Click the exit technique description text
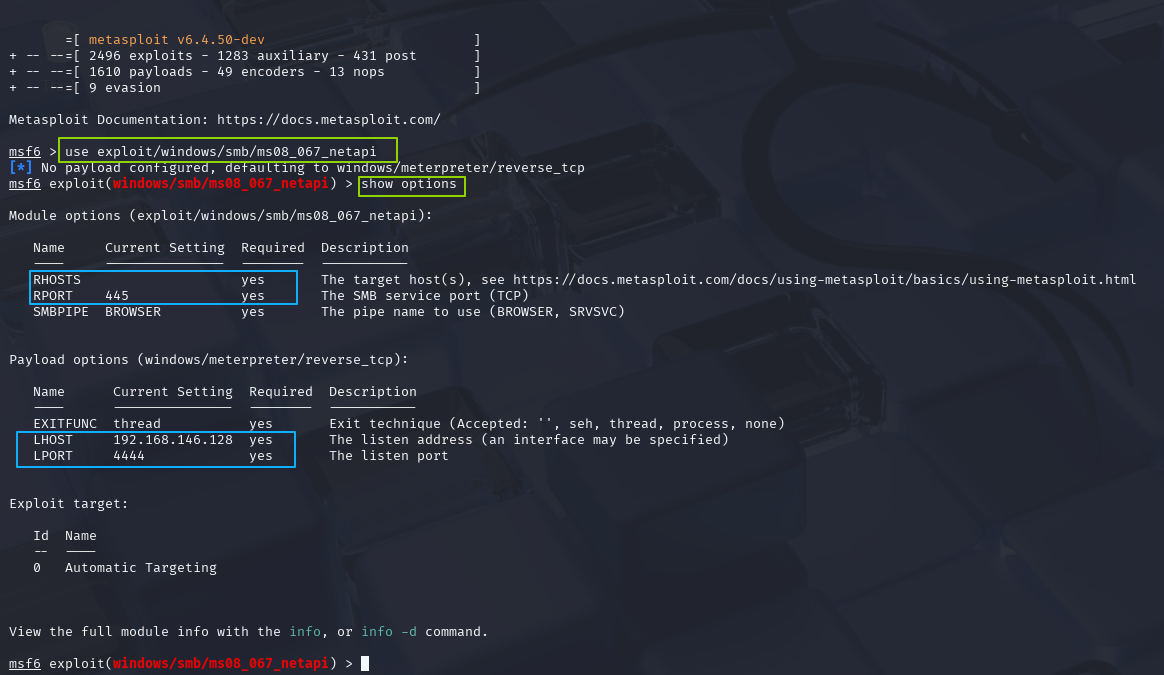 557,424
